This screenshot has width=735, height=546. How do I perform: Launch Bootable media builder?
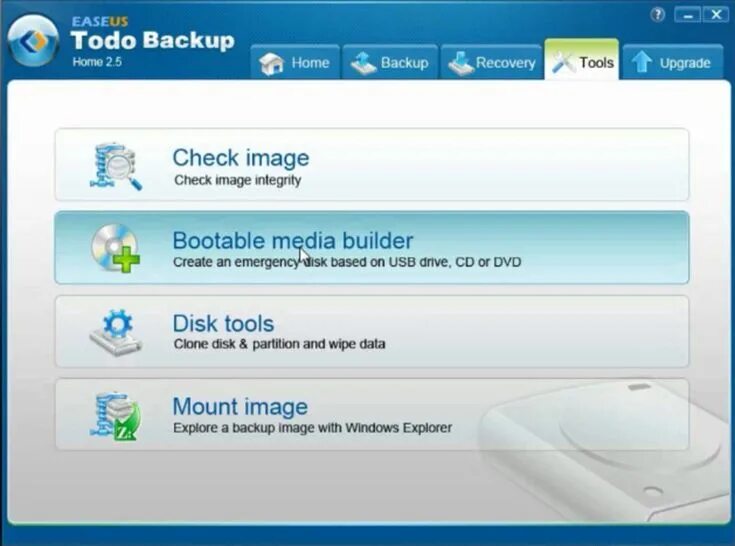click(372, 247)
